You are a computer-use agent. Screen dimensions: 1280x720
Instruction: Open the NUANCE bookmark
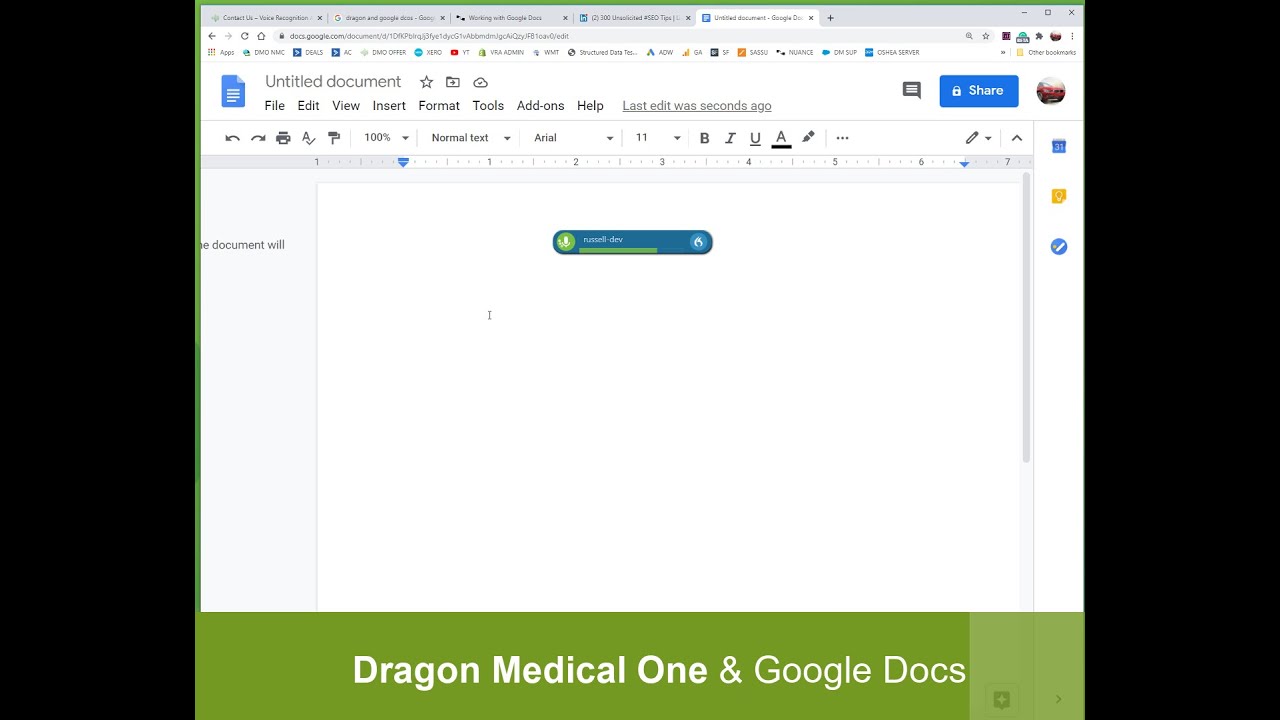tap(795, 52)
